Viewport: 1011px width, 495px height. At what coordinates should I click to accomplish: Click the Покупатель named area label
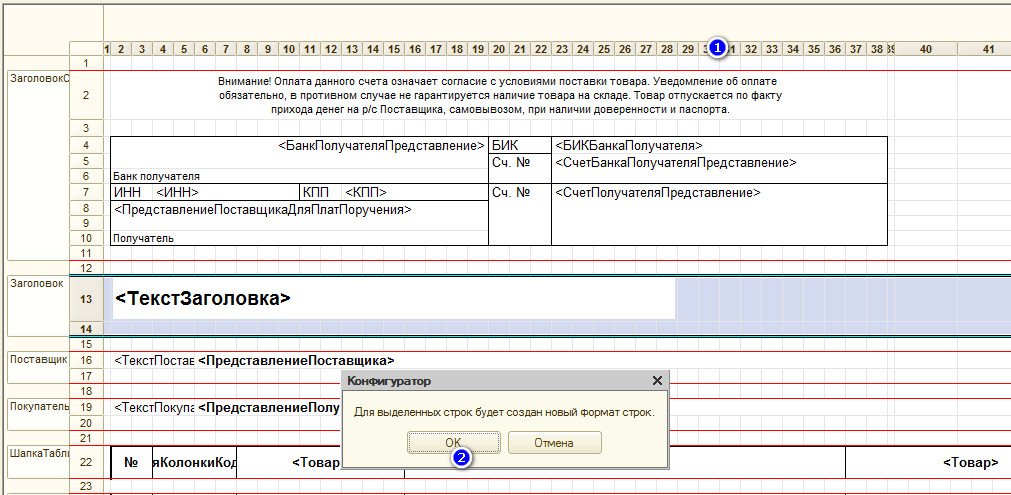point(37,407)
